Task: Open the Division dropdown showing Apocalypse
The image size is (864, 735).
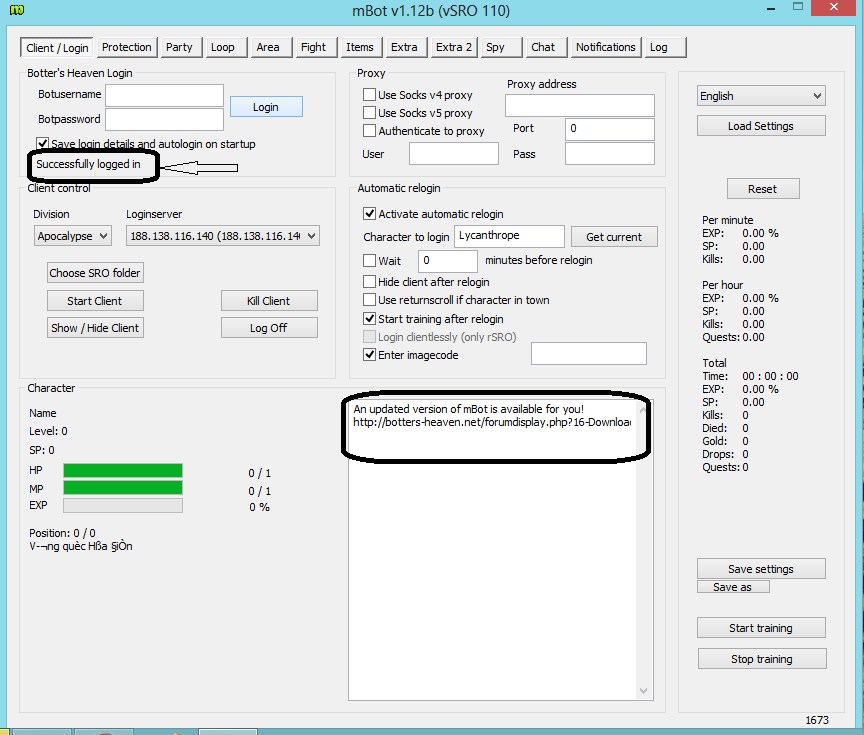Action: [x=73, y=236]
